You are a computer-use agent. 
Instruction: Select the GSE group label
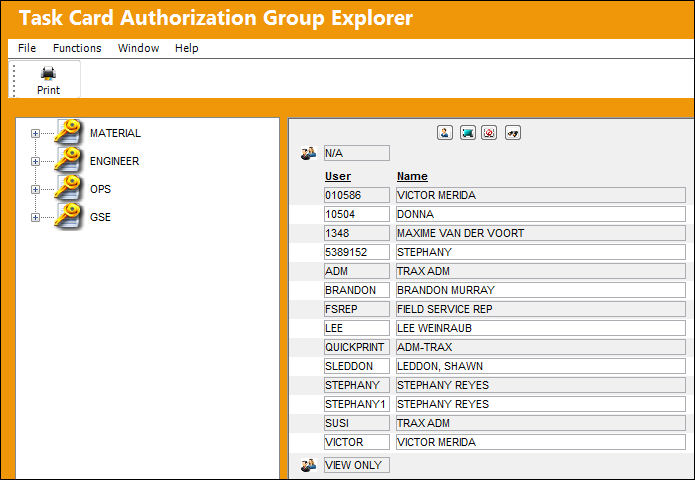pyautogui.click(x=100, y=217)
